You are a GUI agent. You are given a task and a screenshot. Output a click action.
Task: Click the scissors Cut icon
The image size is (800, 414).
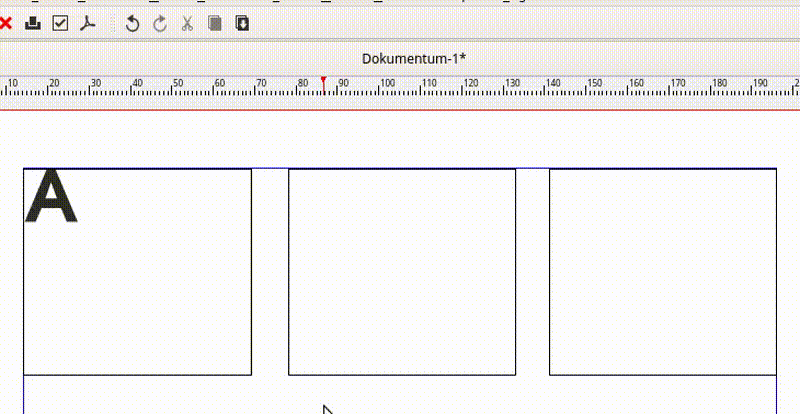[187, 23]
